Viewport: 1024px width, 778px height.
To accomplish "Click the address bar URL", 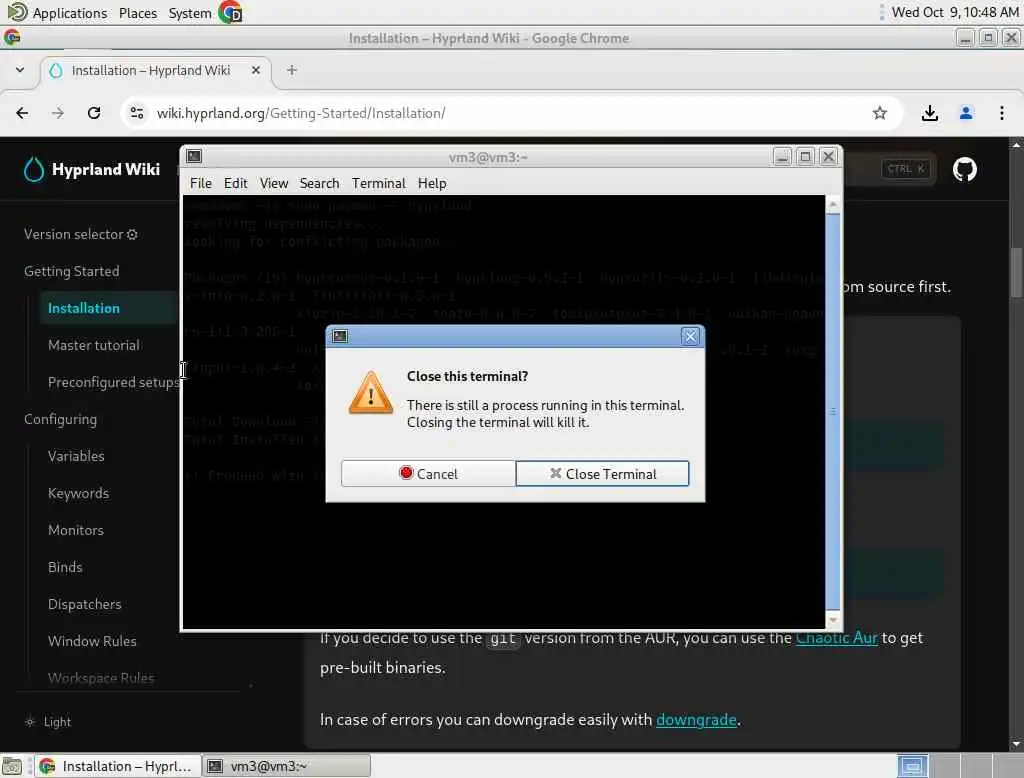I will tap(301, 113).
